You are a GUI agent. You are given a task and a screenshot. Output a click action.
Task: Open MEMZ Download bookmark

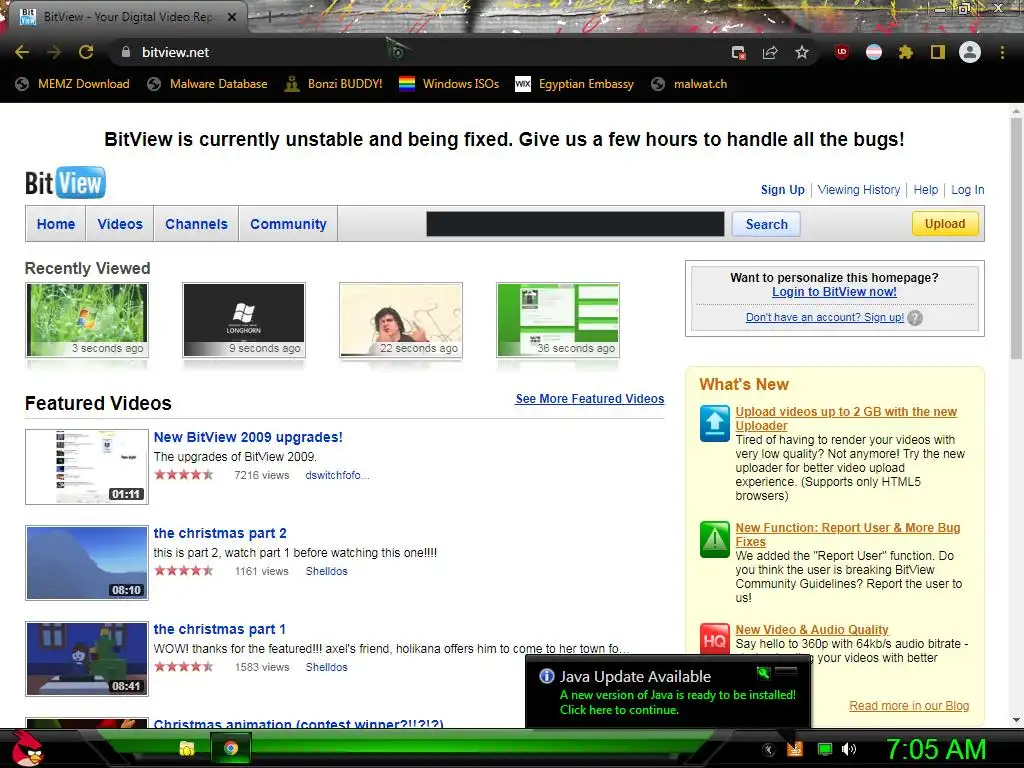tap(72, 84)
